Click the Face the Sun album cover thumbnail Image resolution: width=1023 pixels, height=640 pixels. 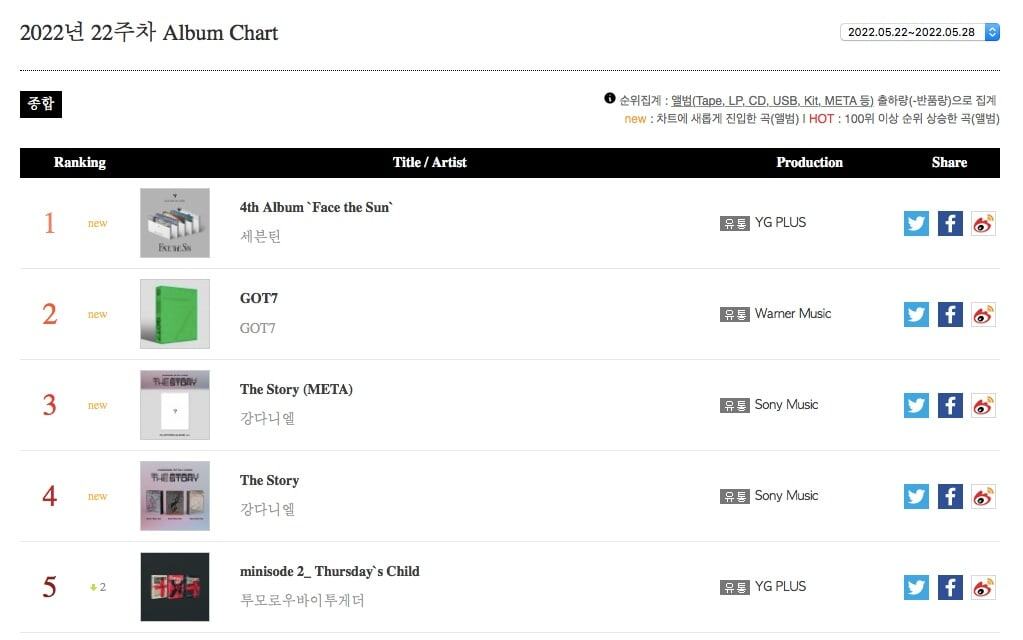coord(175,223)
